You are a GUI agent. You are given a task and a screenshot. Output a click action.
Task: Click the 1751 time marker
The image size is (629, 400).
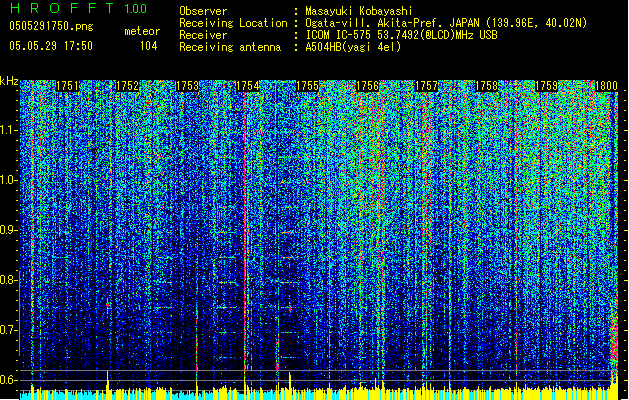[67, 86]
